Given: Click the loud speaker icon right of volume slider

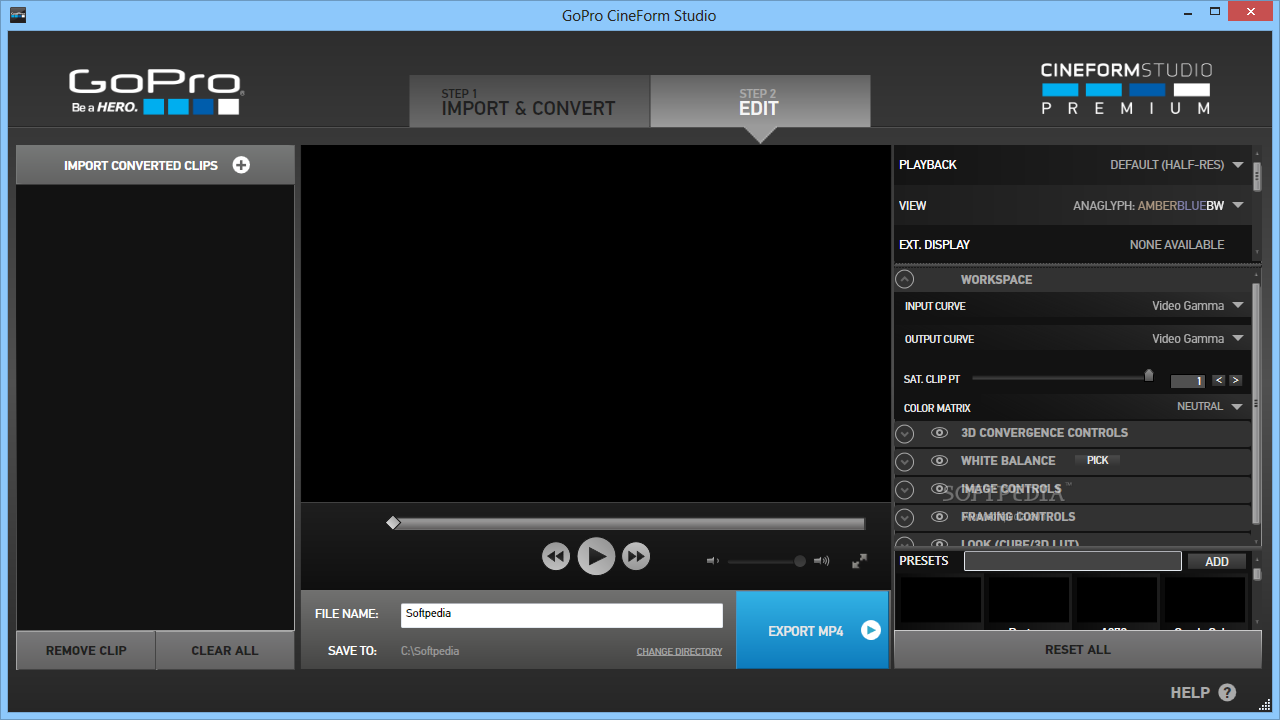Looking at the screenshot, I should (x=822, y=561).
